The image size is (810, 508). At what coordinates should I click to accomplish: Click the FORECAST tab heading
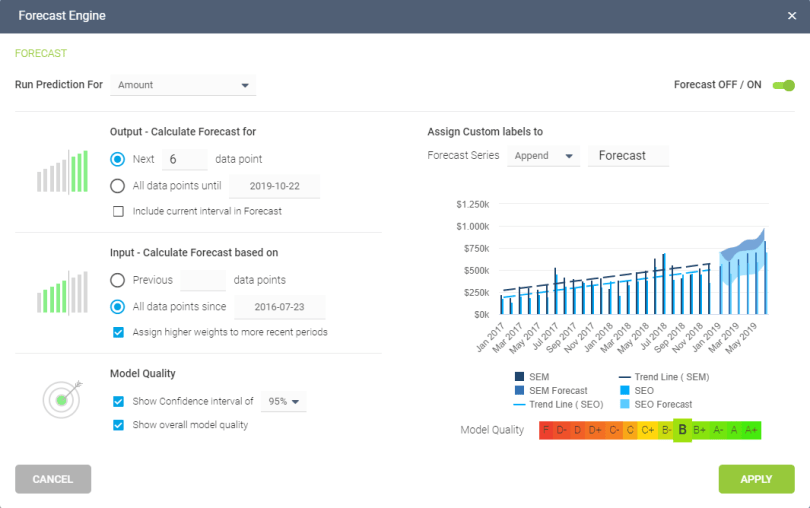(x=41, y=53)
